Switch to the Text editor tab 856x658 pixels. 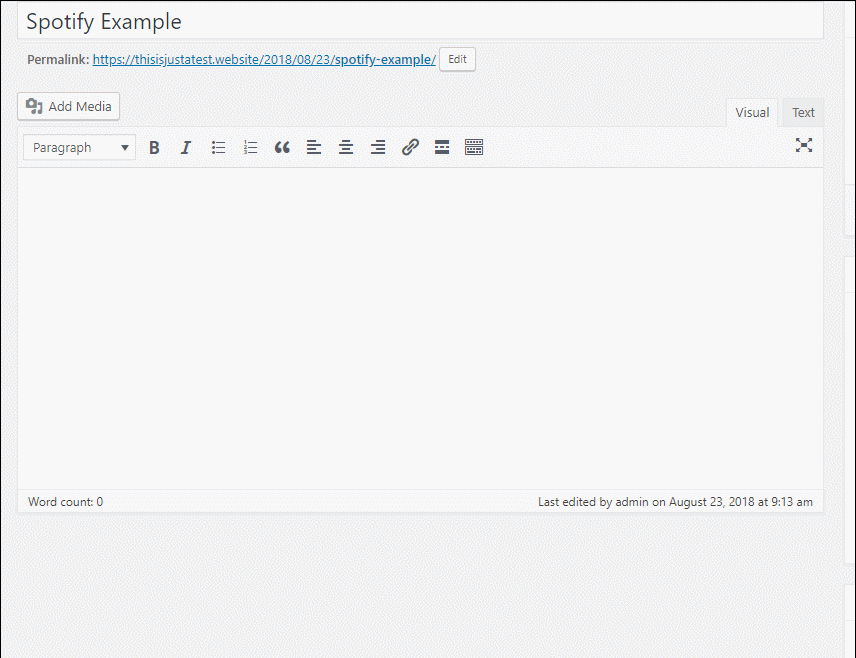(803, 112)
